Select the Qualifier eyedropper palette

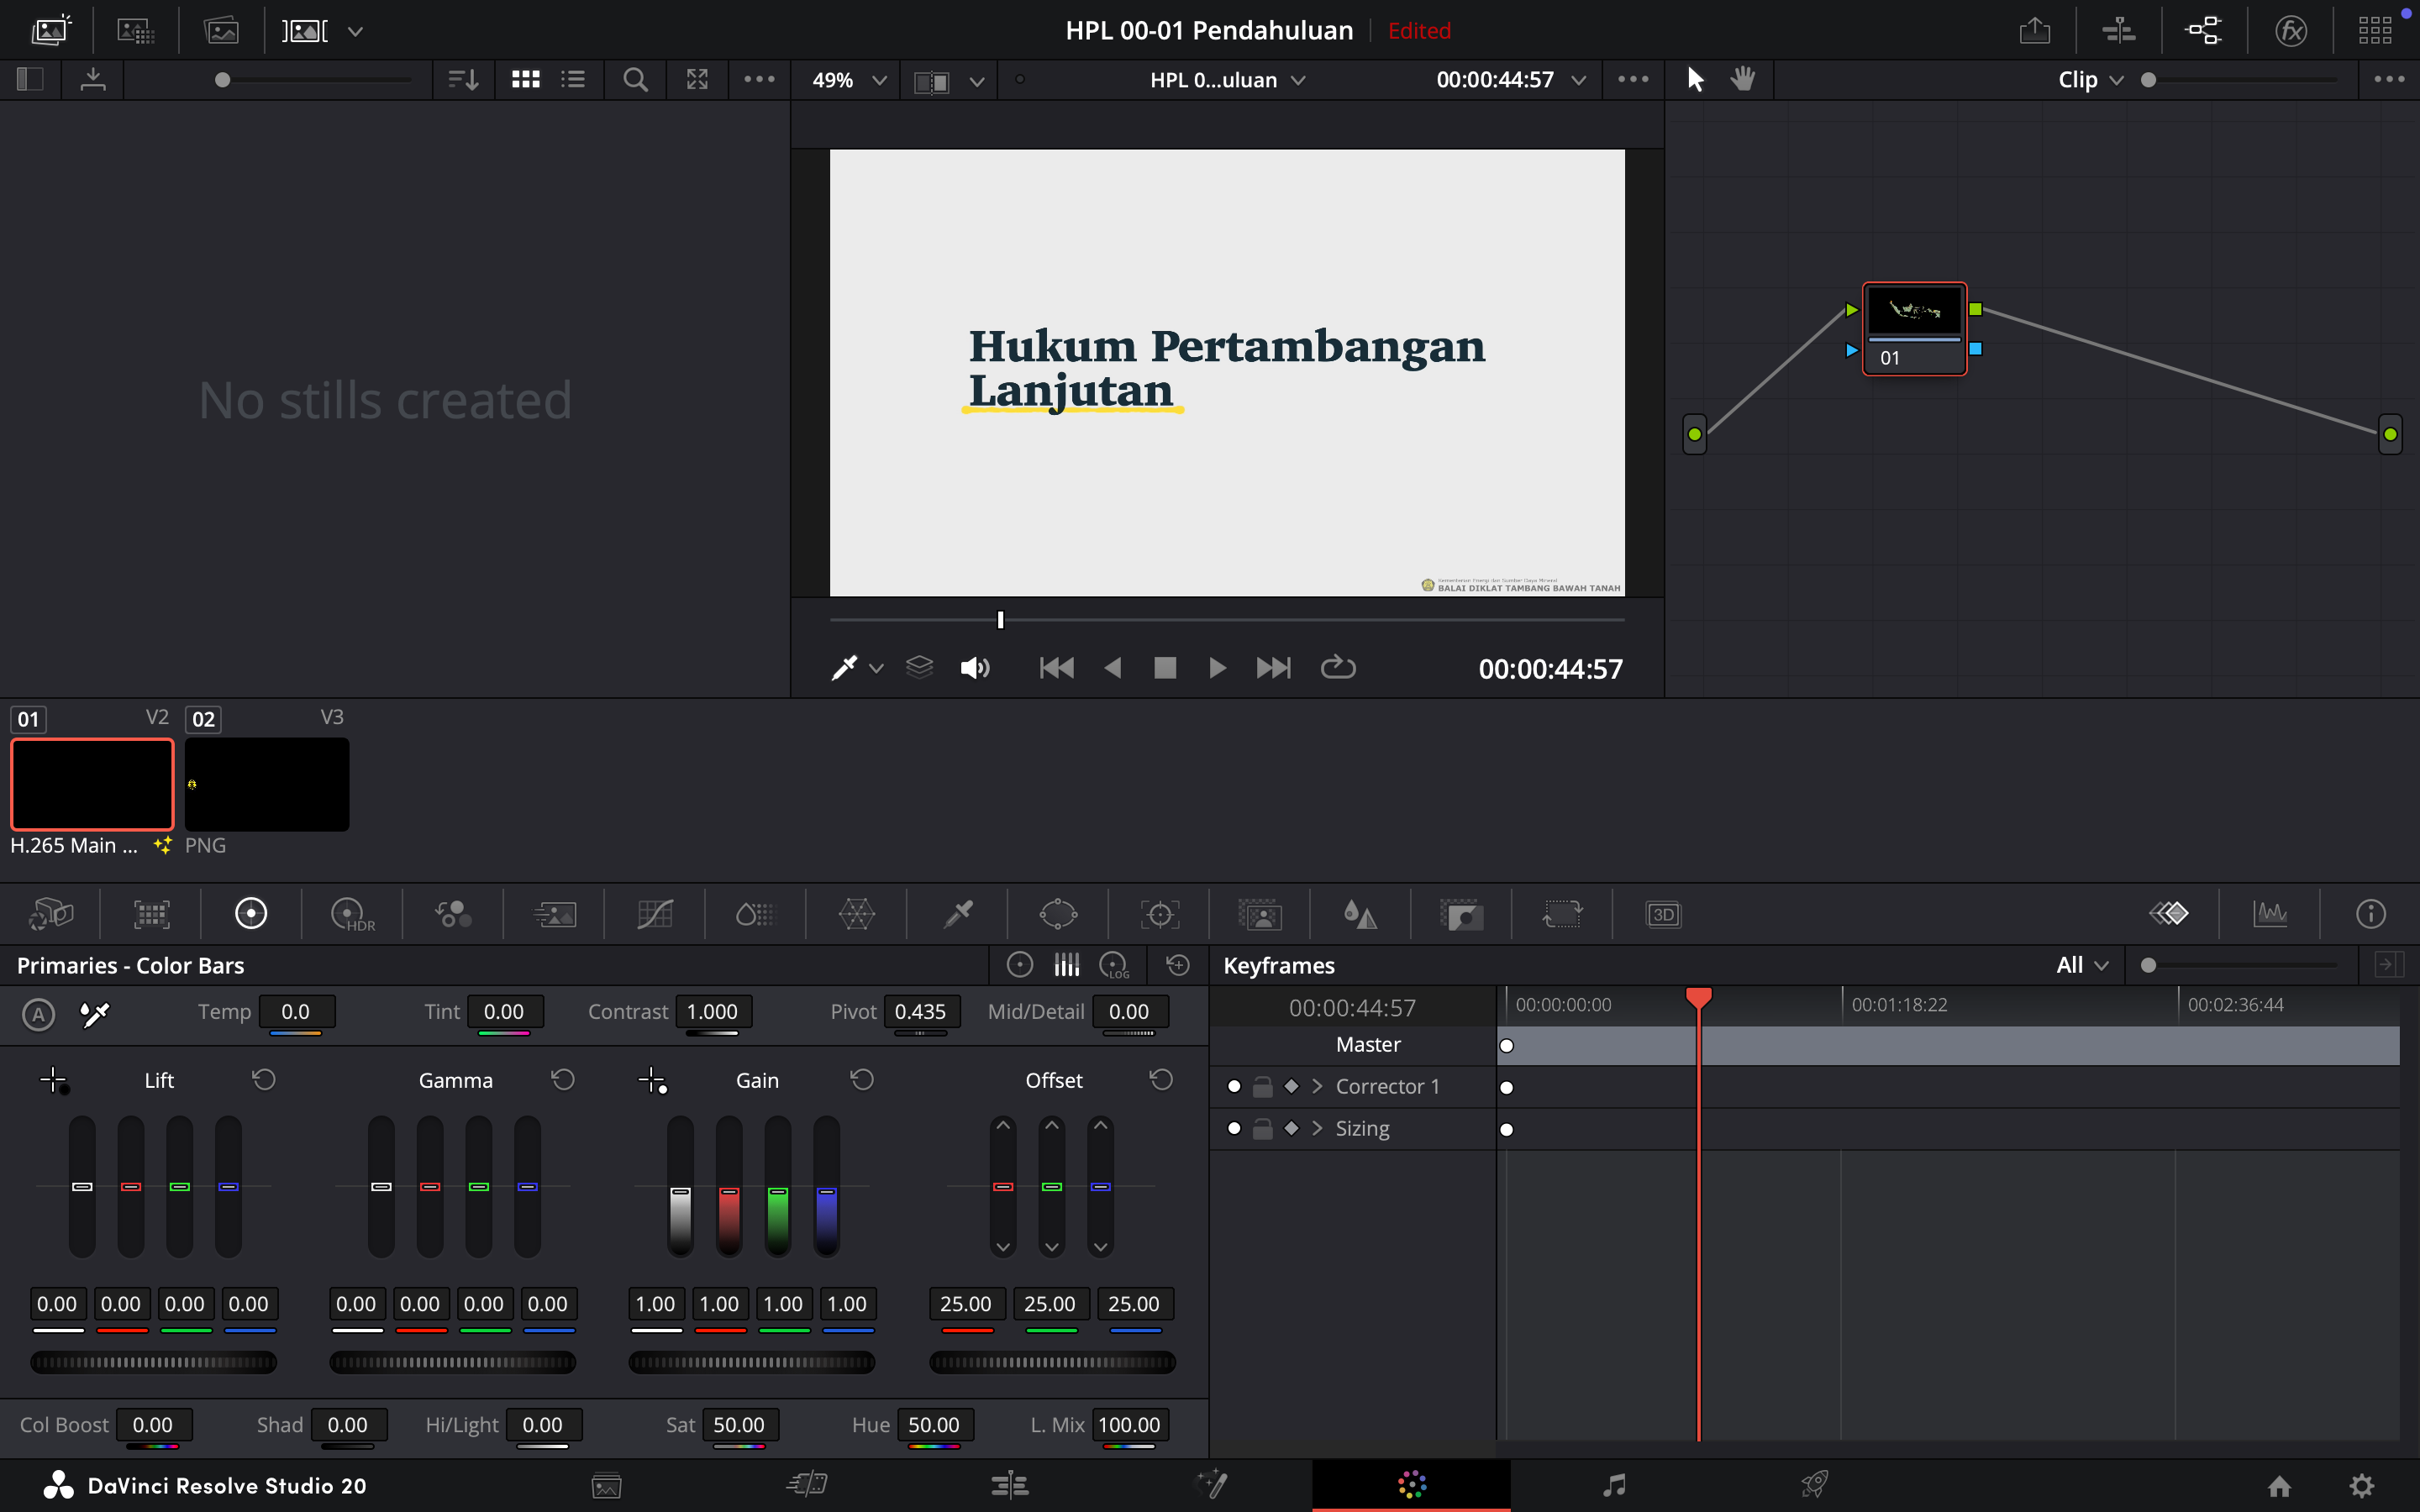[957, 914]
